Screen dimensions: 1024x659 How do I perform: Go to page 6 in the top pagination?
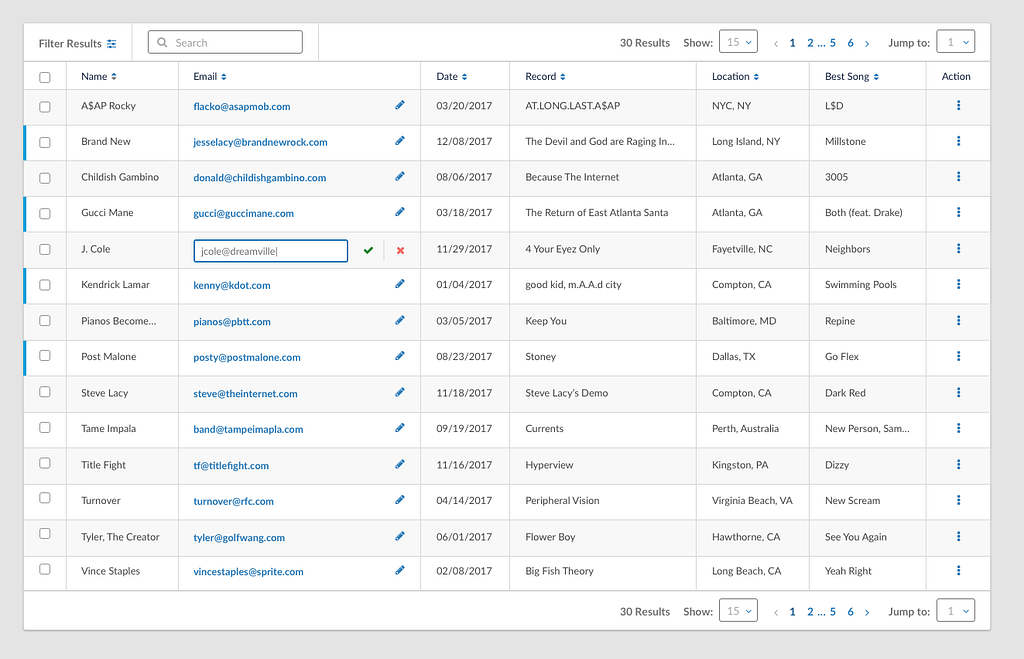850,43
